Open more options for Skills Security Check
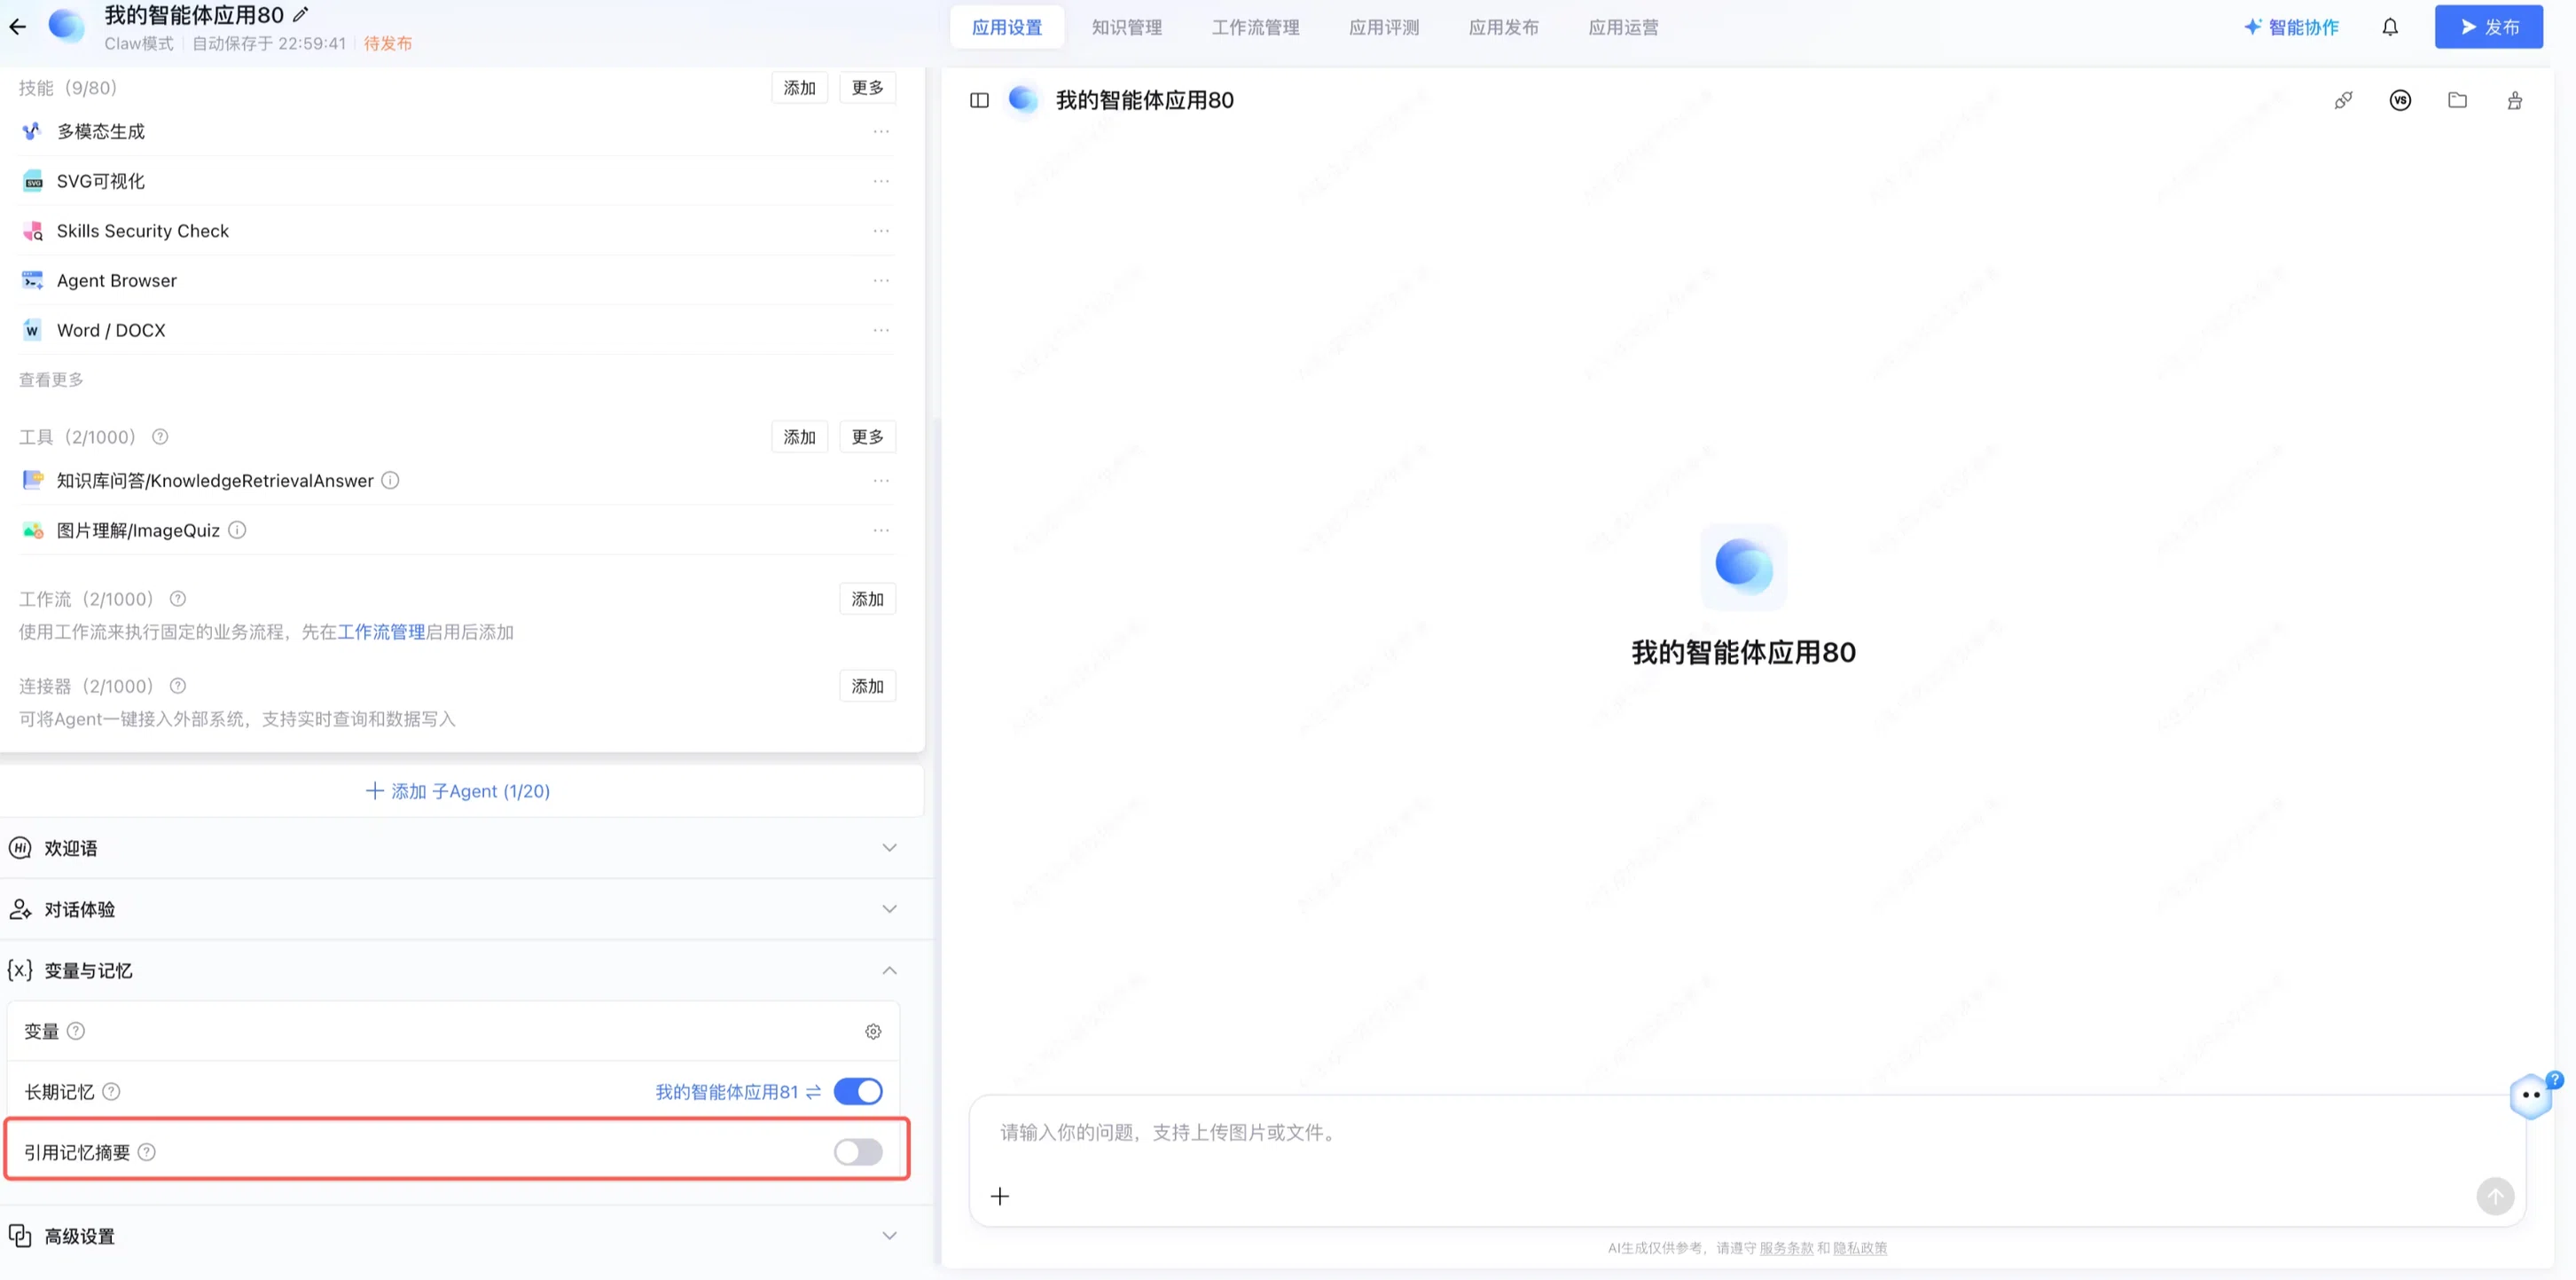This screenshot has width=2576, height=1280. [x=881, y=231]
